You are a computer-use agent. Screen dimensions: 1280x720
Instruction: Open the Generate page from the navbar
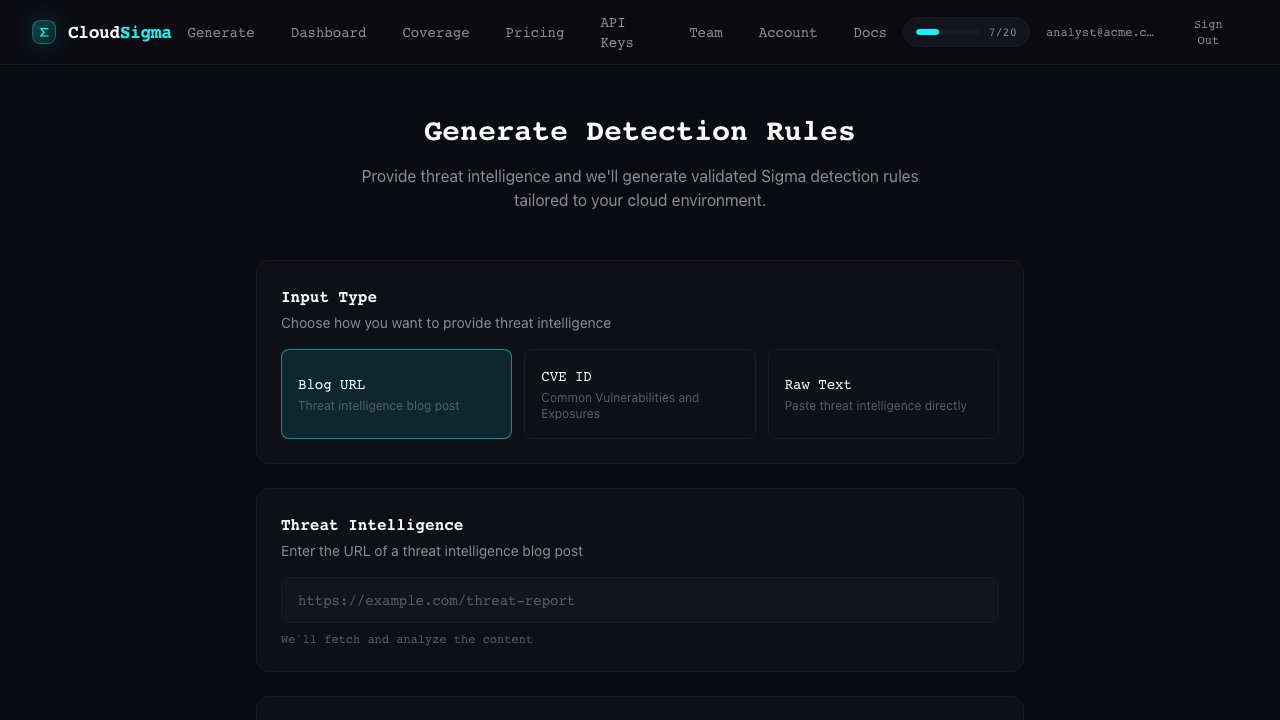pos(221,32)
